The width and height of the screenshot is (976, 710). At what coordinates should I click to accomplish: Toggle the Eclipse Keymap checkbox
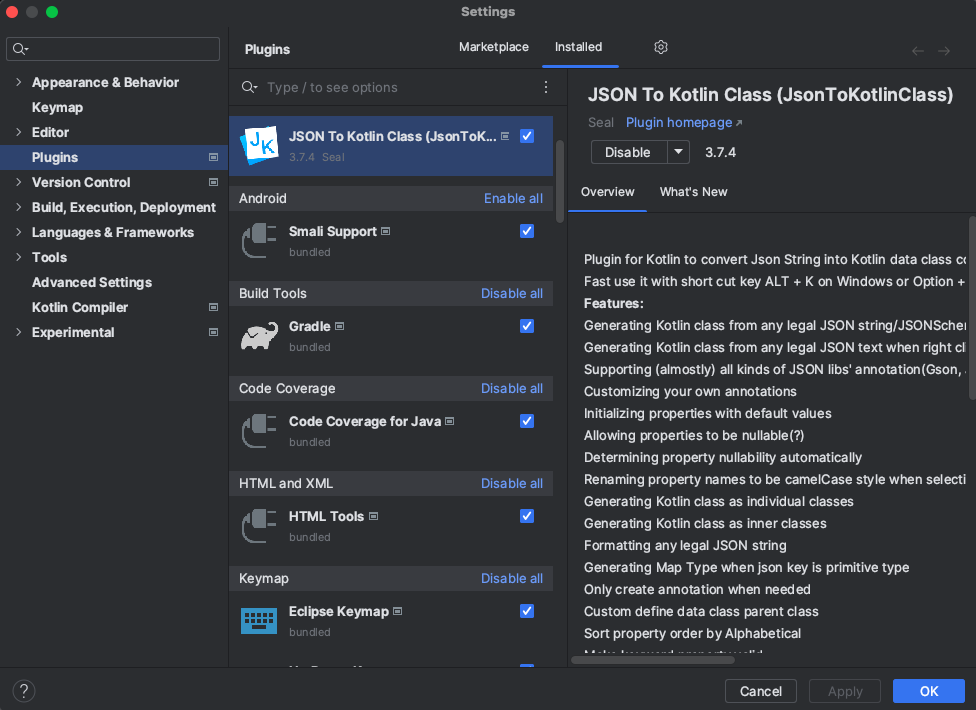pos(527,612)
